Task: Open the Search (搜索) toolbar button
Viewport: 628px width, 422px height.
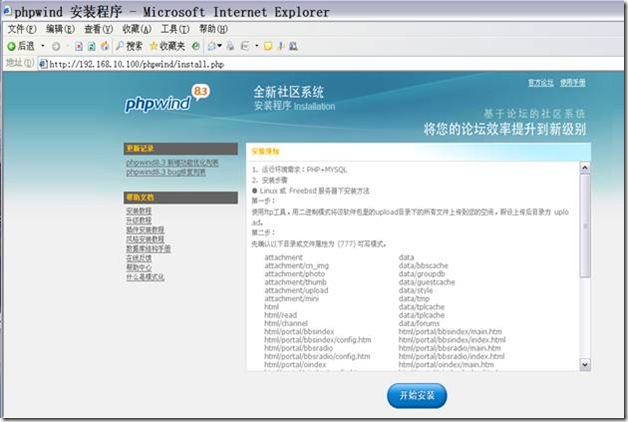Action: click(129, 46)
